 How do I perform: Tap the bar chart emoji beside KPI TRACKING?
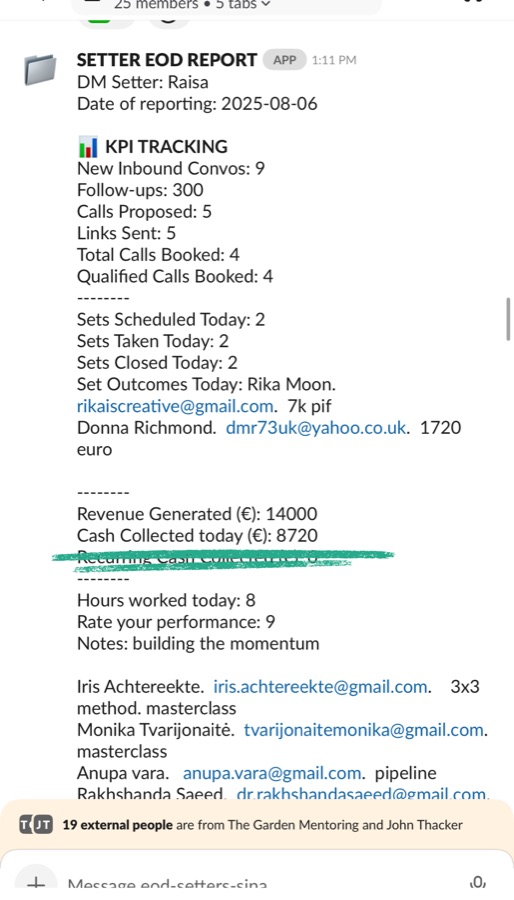click(x=88, y=147)
